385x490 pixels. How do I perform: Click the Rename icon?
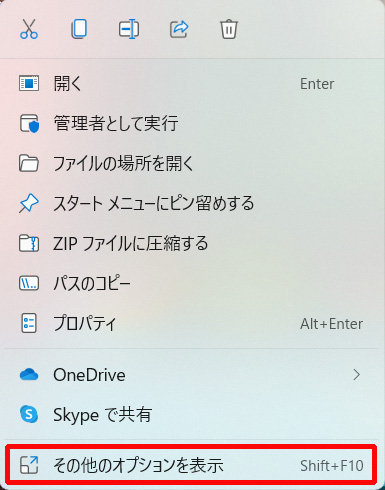tap(129, 29)
